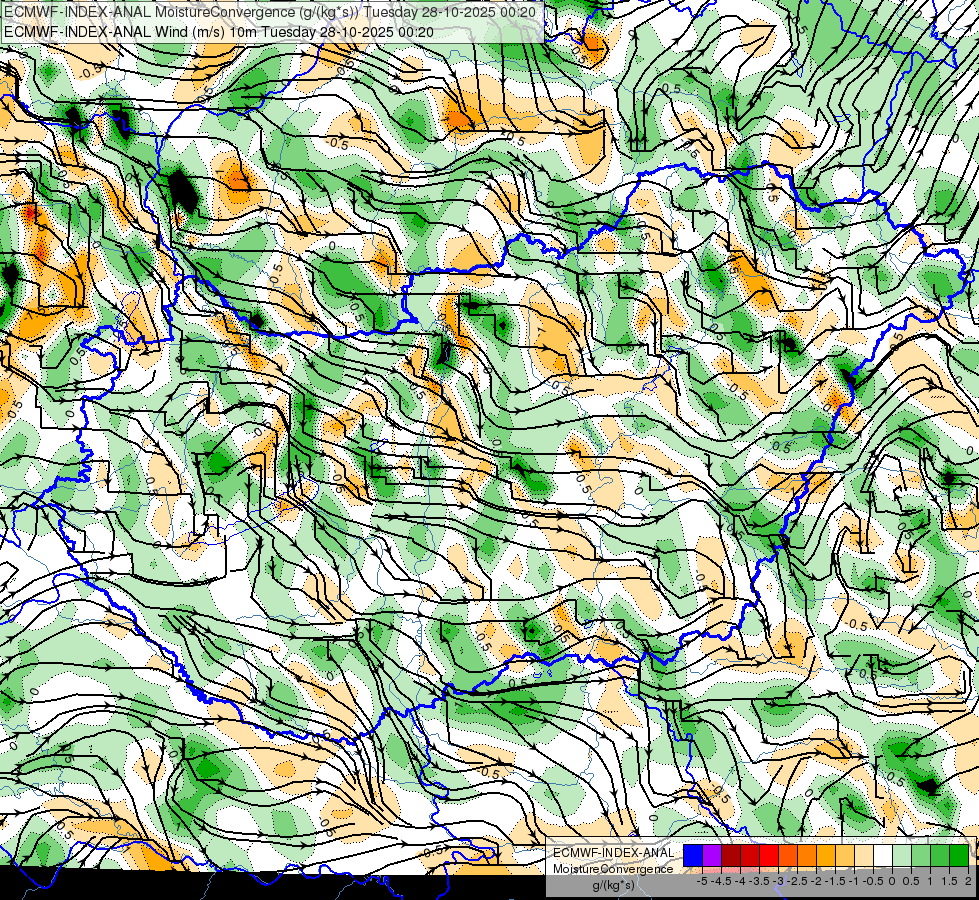
Task: Click the 'g/(kg*s)' legend unit label
Action: 613,885
